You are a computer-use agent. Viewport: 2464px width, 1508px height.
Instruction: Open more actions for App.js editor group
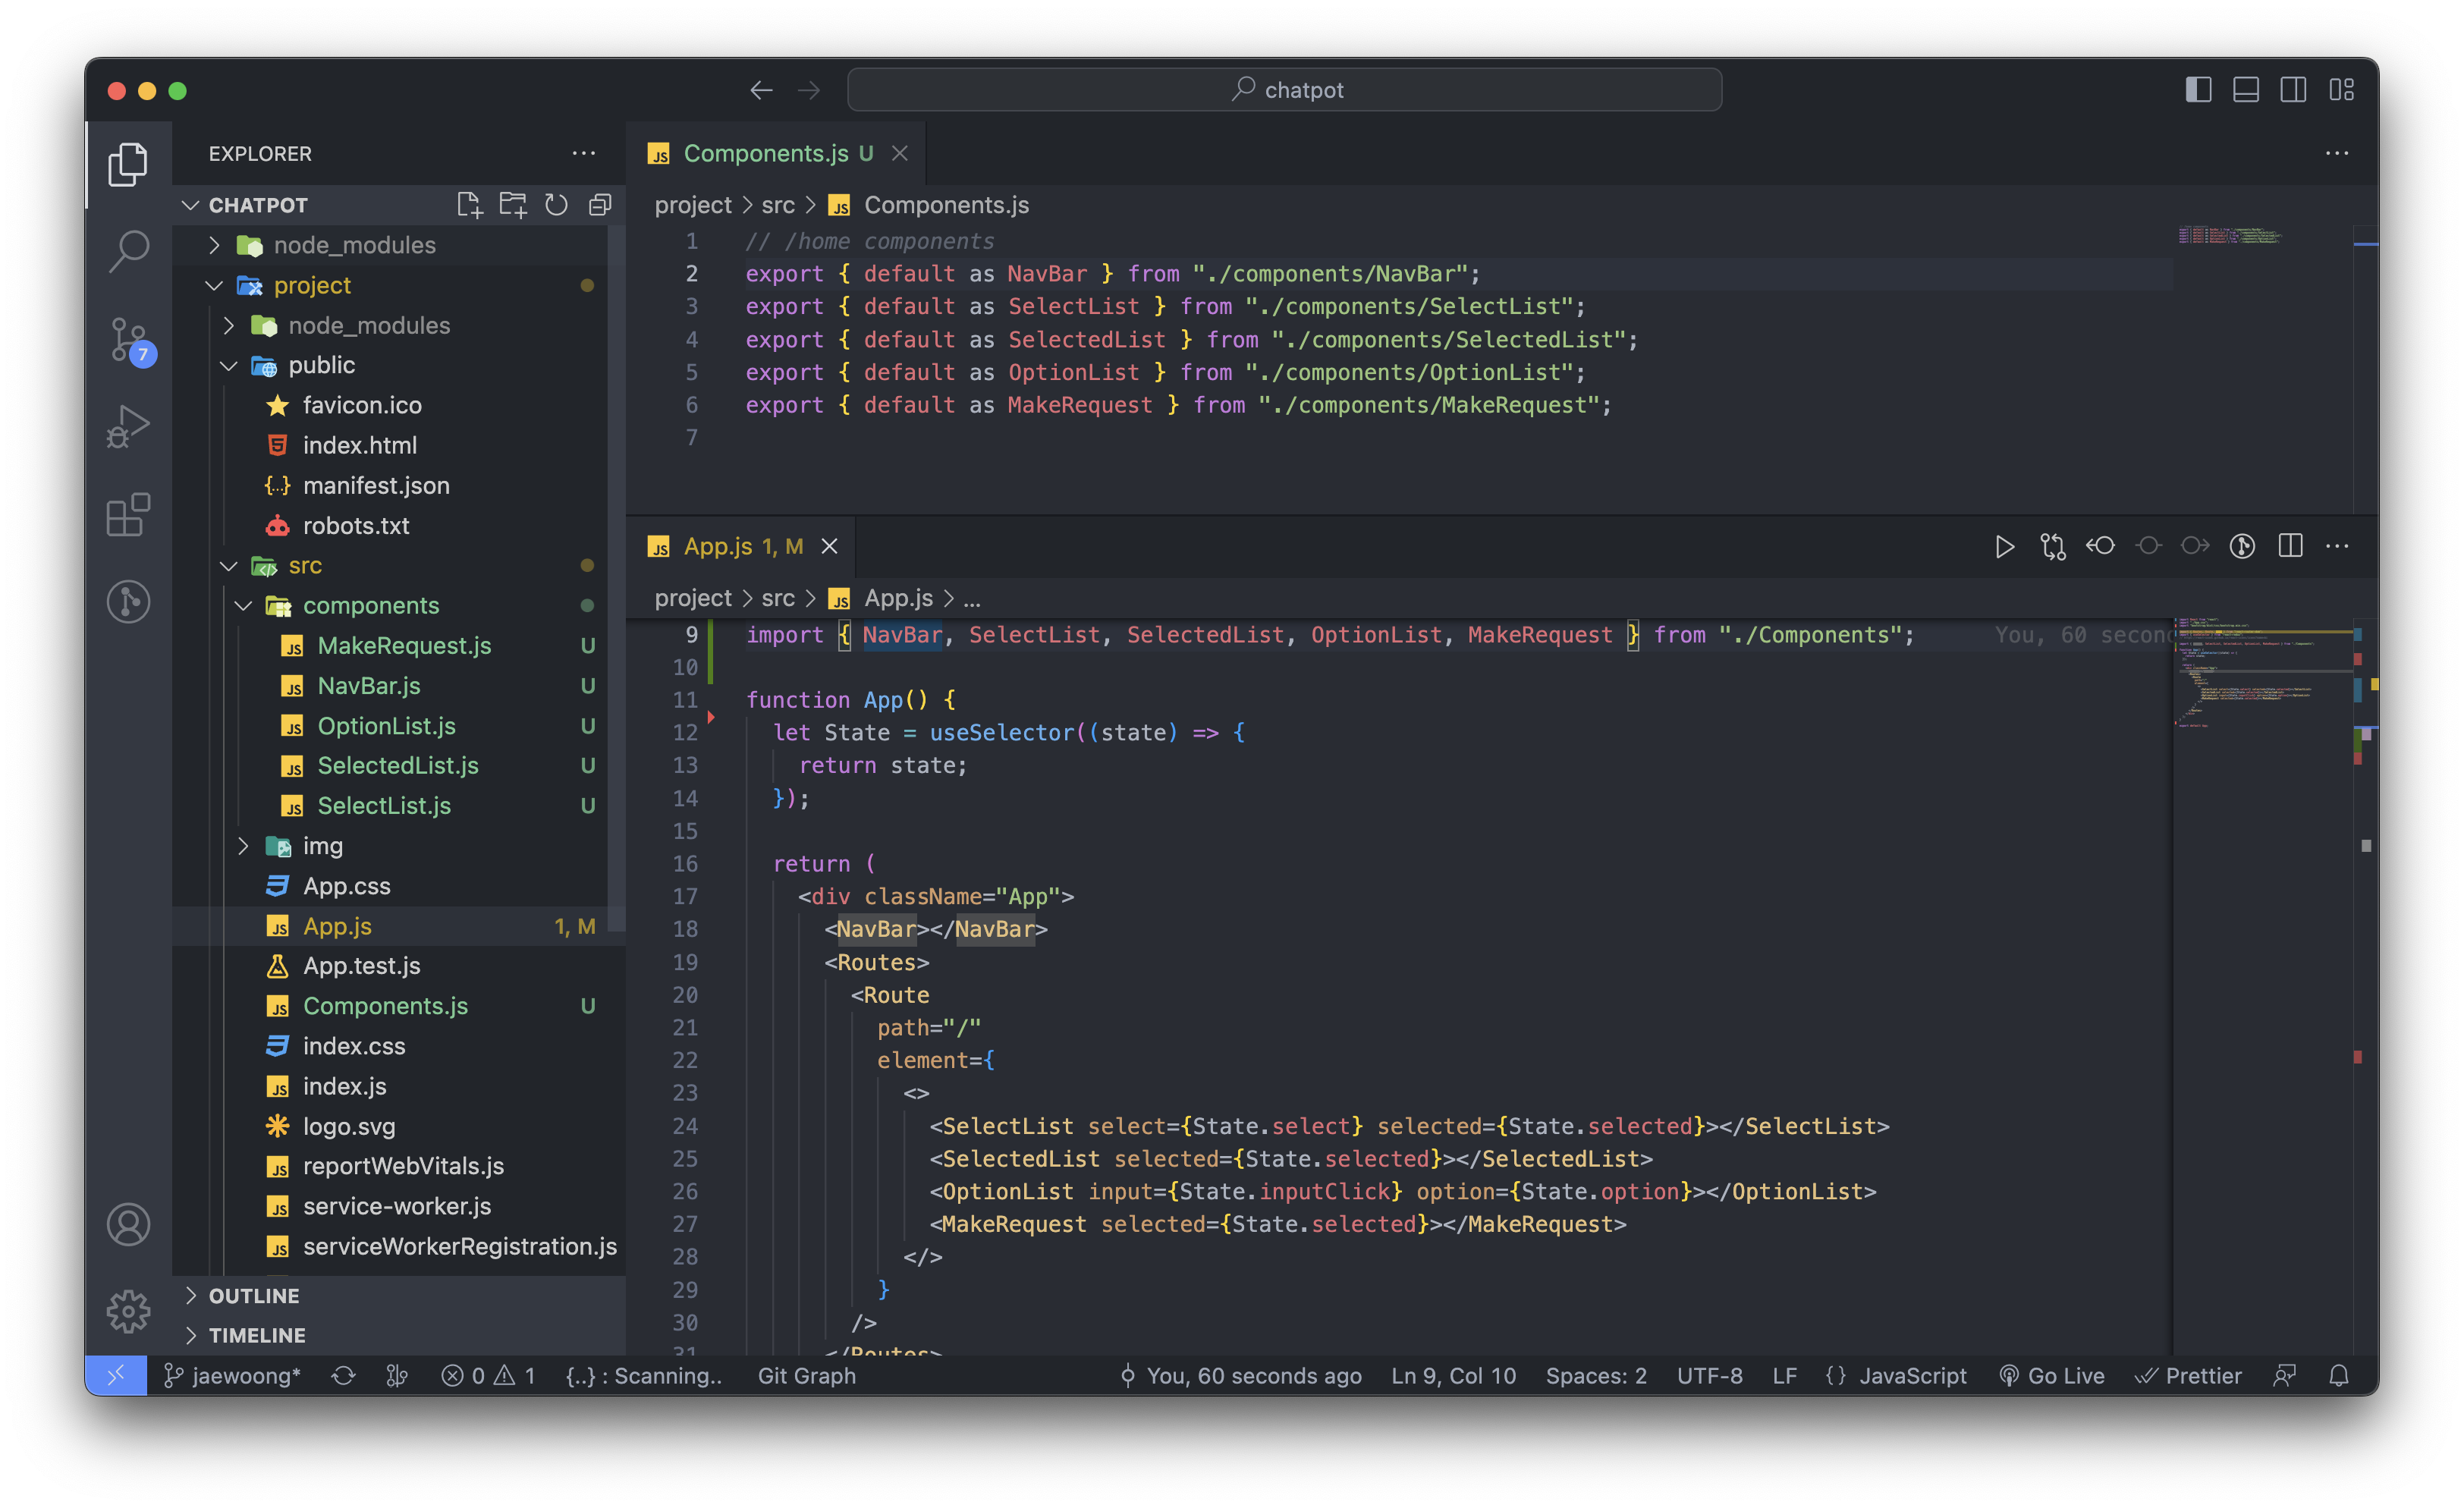click(2337, 546)
